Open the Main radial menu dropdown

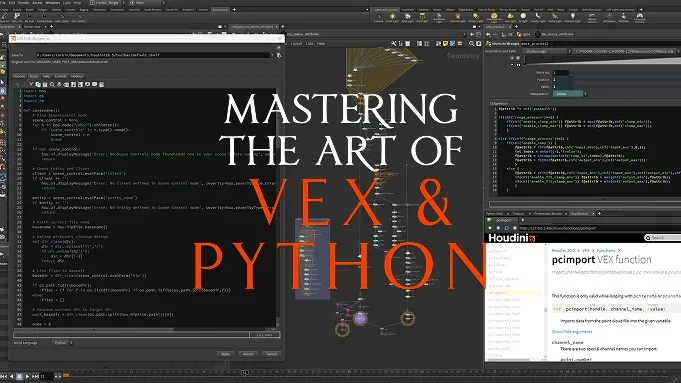point(147,3)
